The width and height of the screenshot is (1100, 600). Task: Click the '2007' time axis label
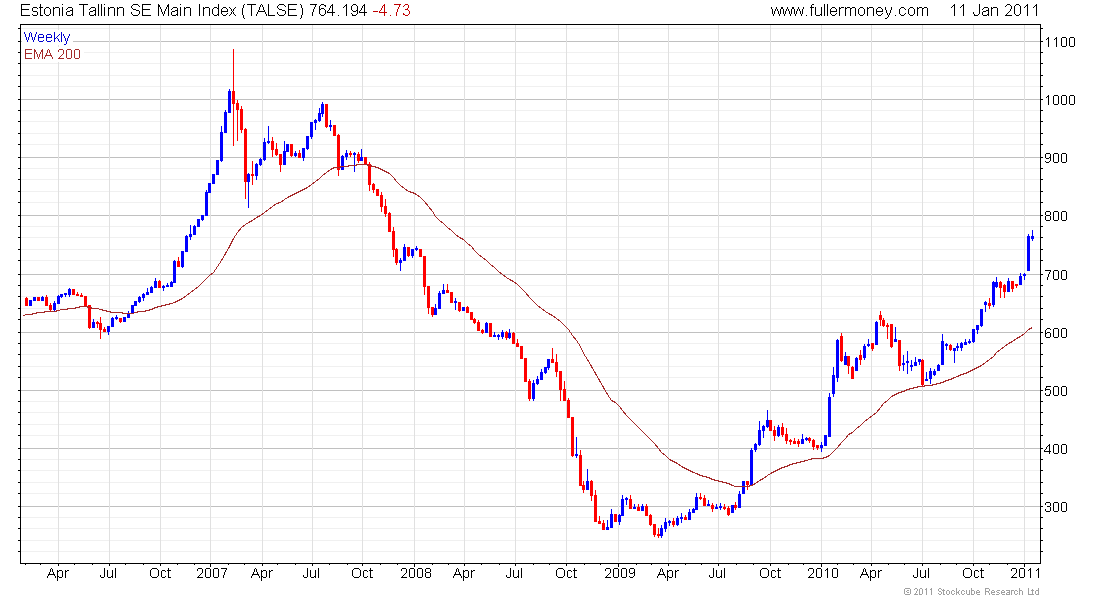pos(212,573)
